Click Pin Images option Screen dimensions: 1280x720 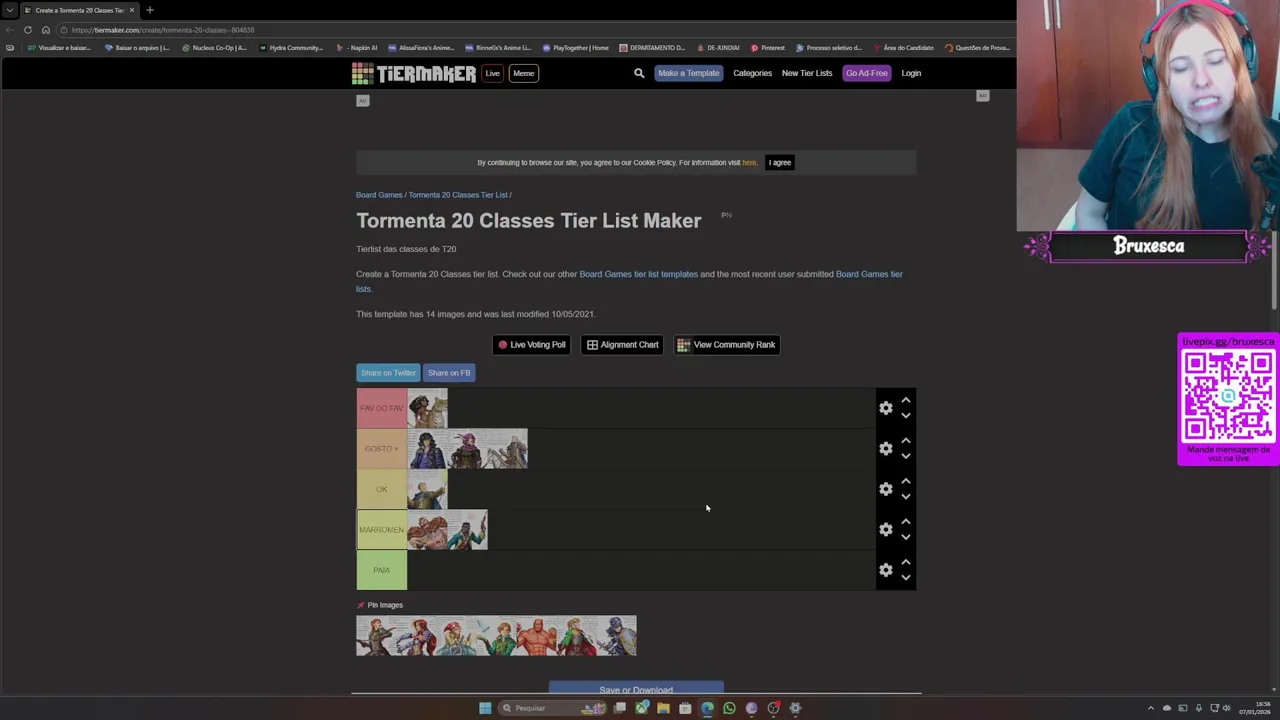[380, 605]
